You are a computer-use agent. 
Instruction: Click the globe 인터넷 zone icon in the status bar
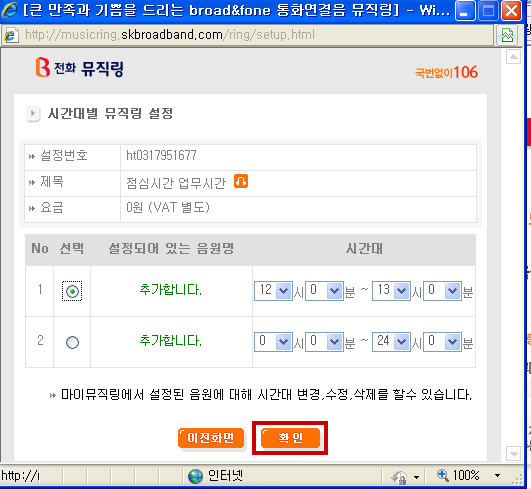tap(195, 476)
